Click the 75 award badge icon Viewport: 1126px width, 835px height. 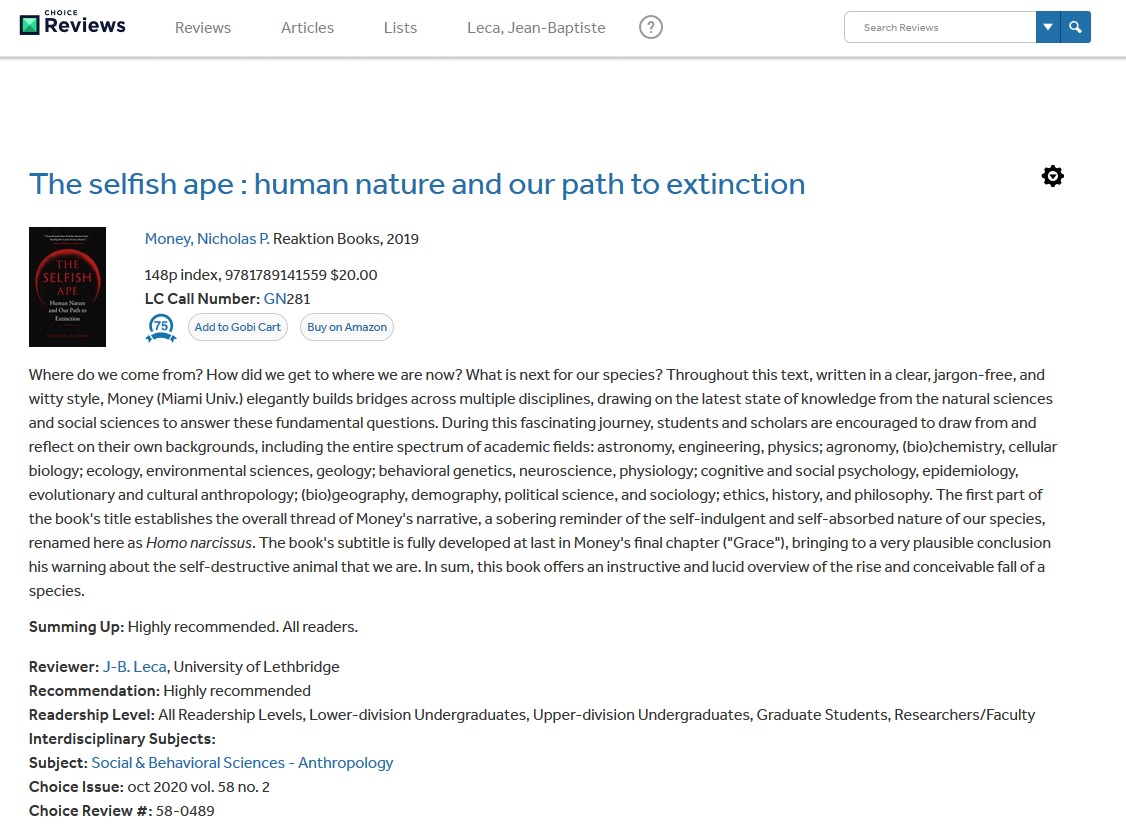pos(161,327)
